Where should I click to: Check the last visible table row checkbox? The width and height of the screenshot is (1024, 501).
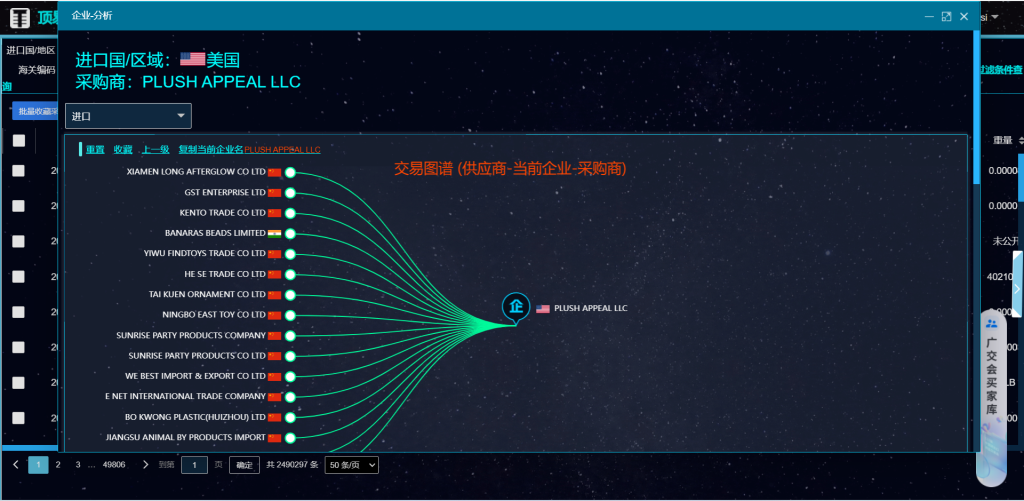[x=19, y=418]
